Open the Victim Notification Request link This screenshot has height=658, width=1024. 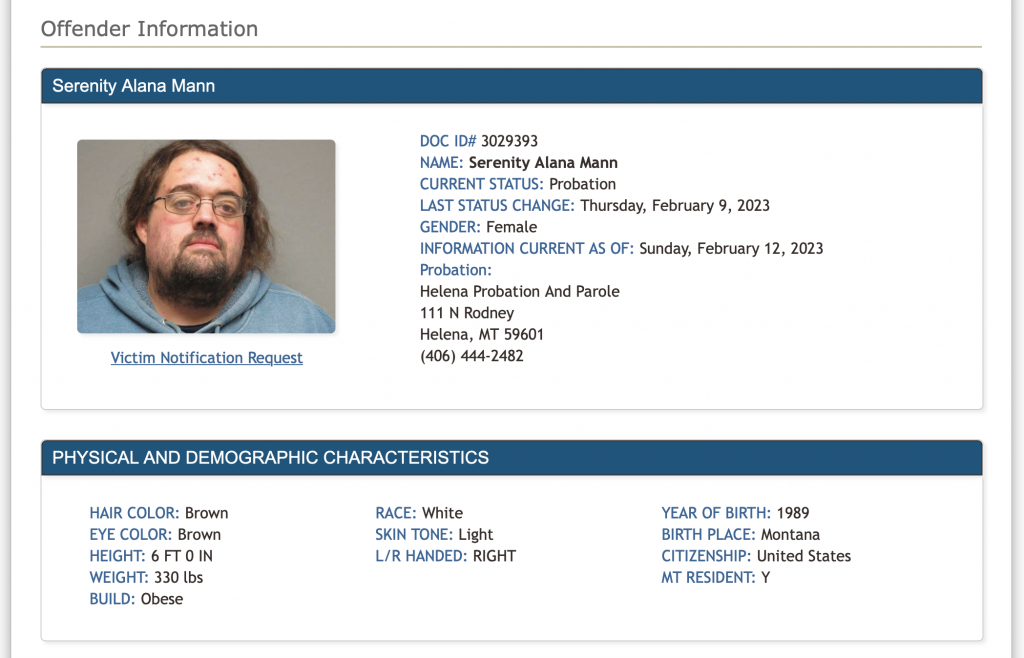click(206, 358)
